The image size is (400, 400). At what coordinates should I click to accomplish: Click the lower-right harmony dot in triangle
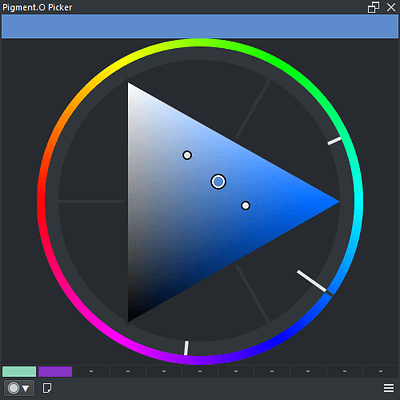[245, 206]
